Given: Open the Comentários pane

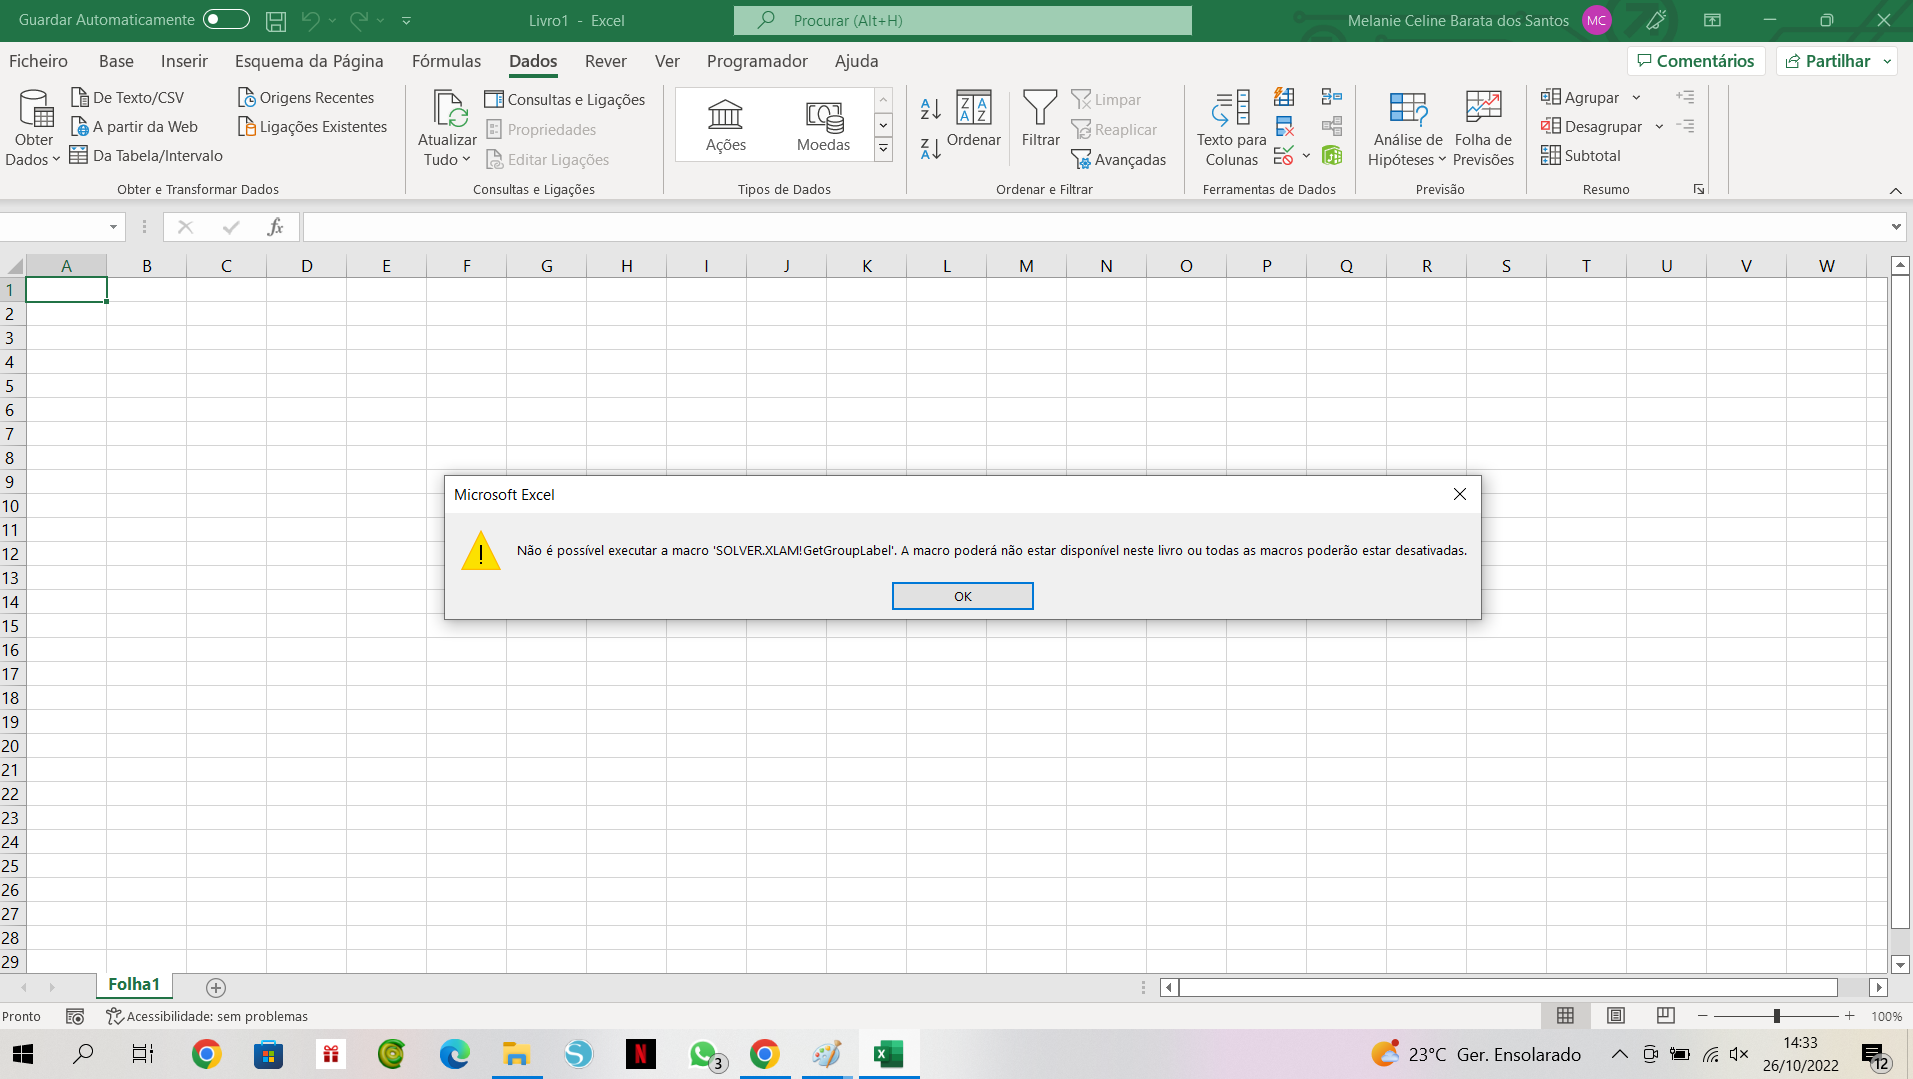Looking at the screenshot, I should 1696,61.
